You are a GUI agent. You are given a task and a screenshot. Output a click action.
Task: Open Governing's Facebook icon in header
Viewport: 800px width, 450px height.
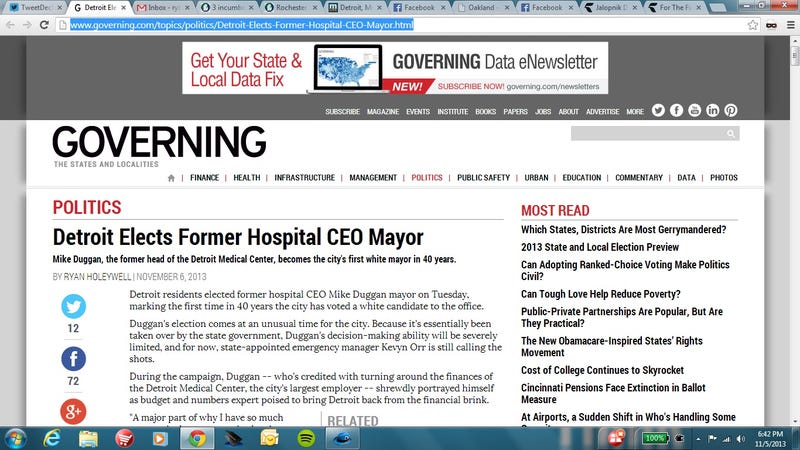(677, 110)
